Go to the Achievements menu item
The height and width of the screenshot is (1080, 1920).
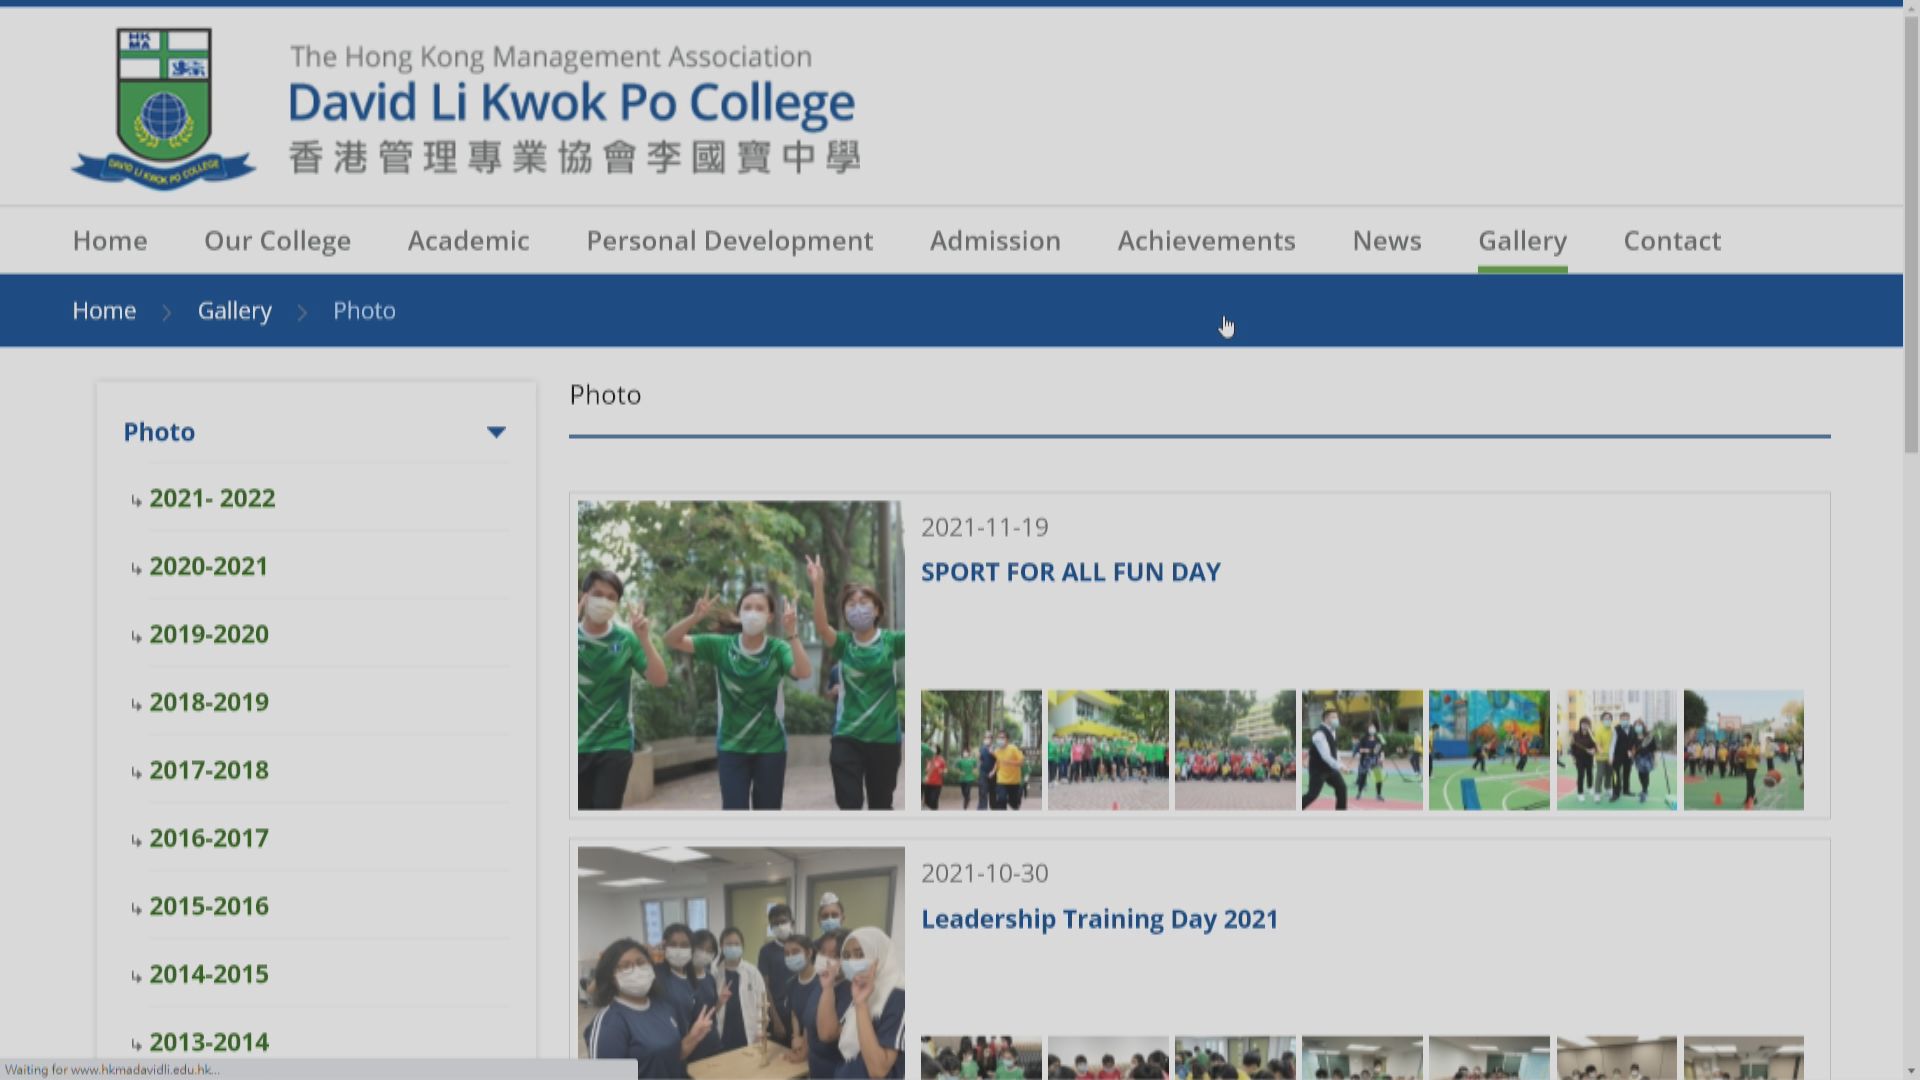click(x=1206, y=241)
